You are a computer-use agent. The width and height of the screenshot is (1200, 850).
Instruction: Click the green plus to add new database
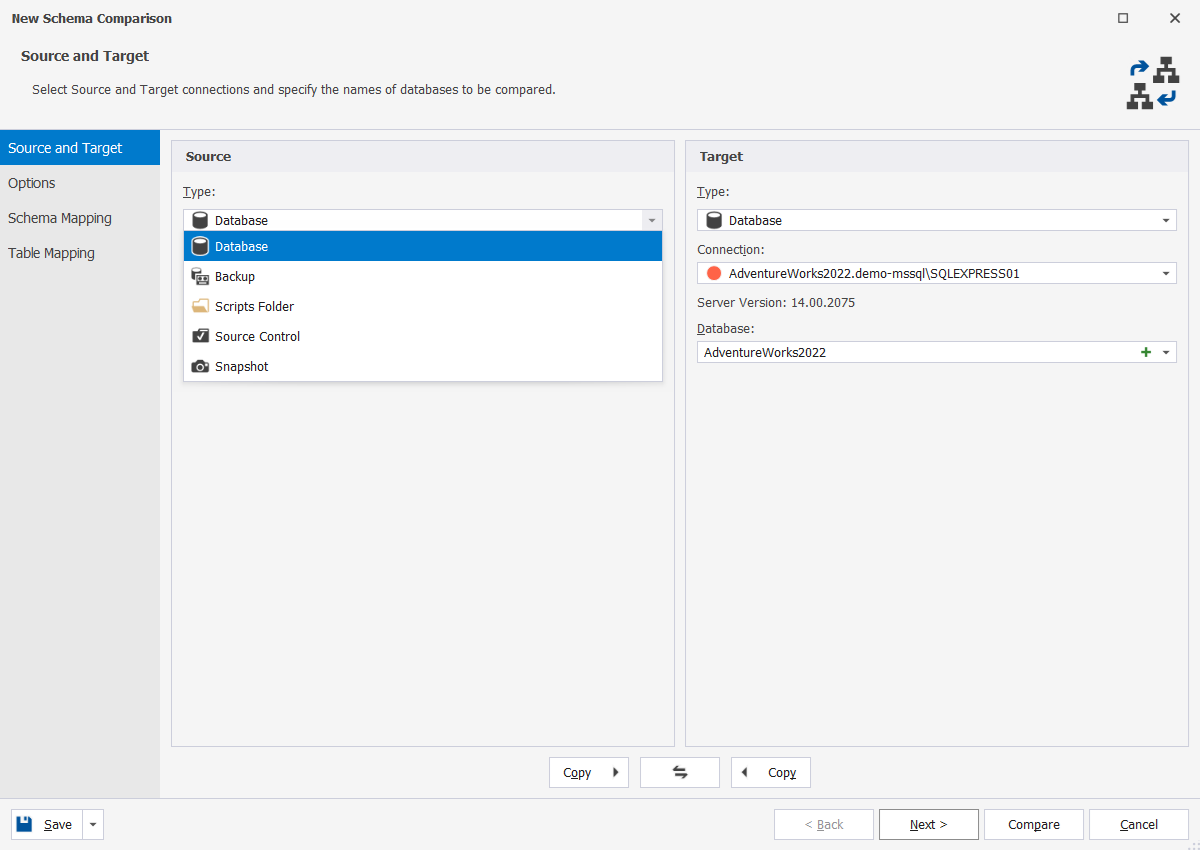[1146, 352]
